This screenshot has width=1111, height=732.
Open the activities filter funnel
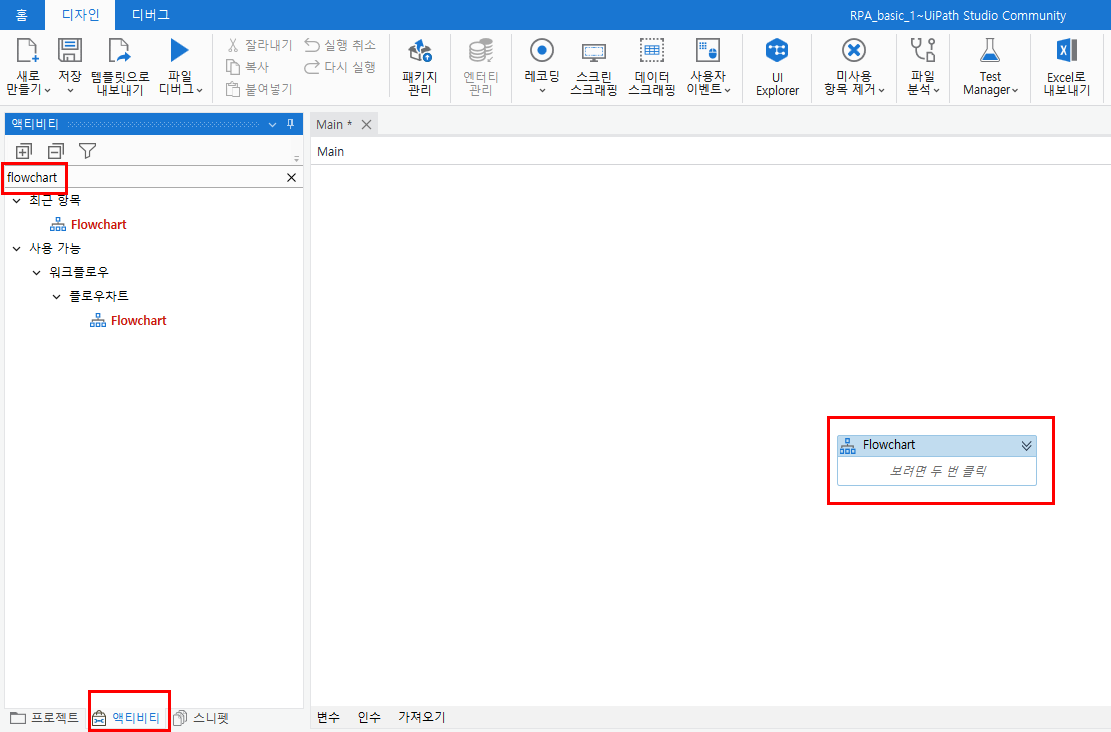click(87, 151)
